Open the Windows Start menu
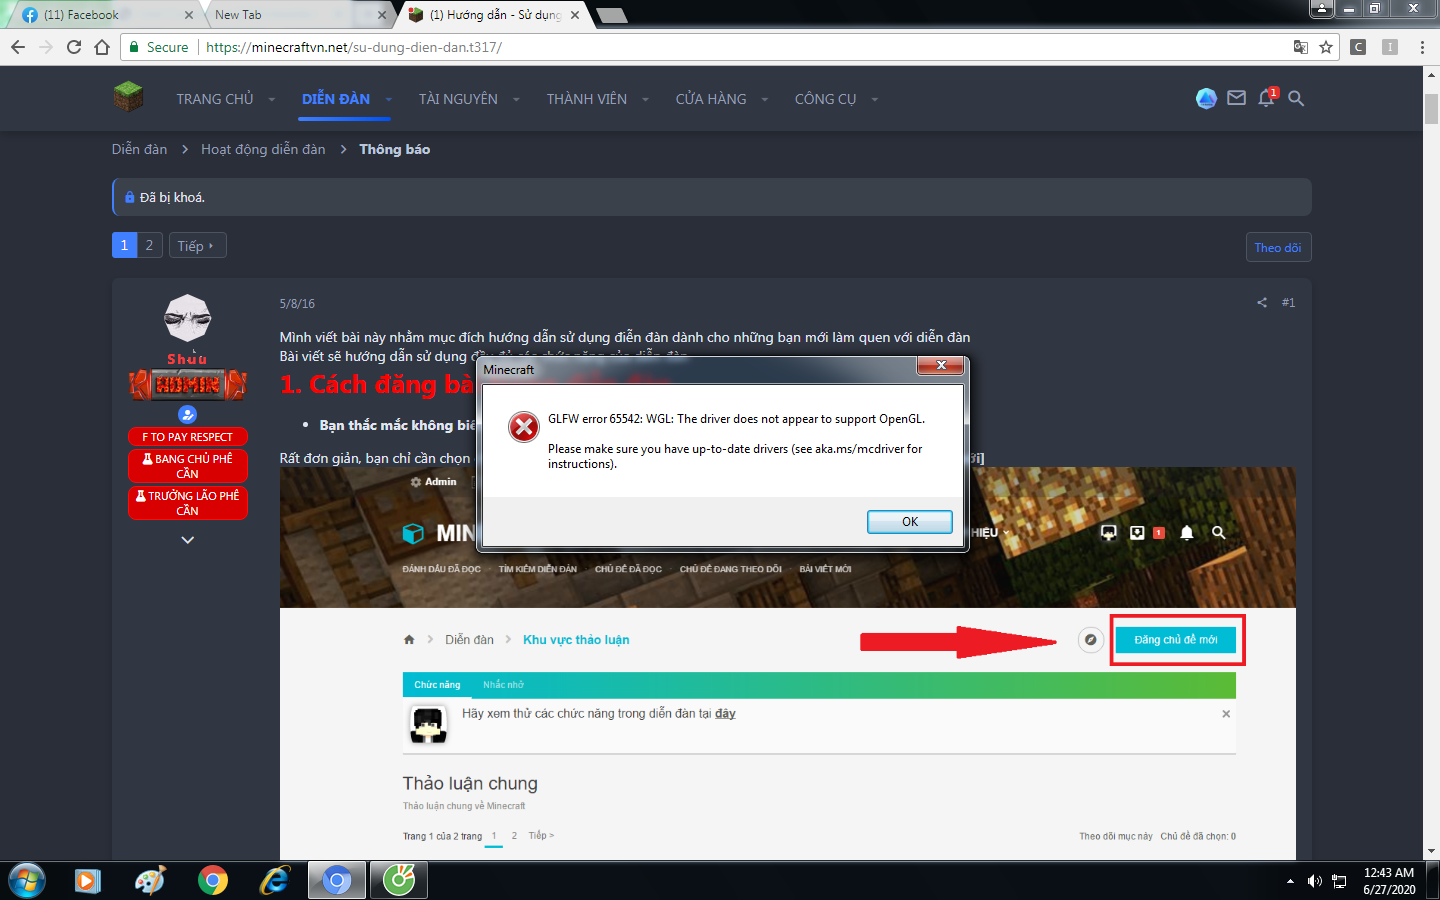The image size is (1440, 900). (x=27, y=880)
